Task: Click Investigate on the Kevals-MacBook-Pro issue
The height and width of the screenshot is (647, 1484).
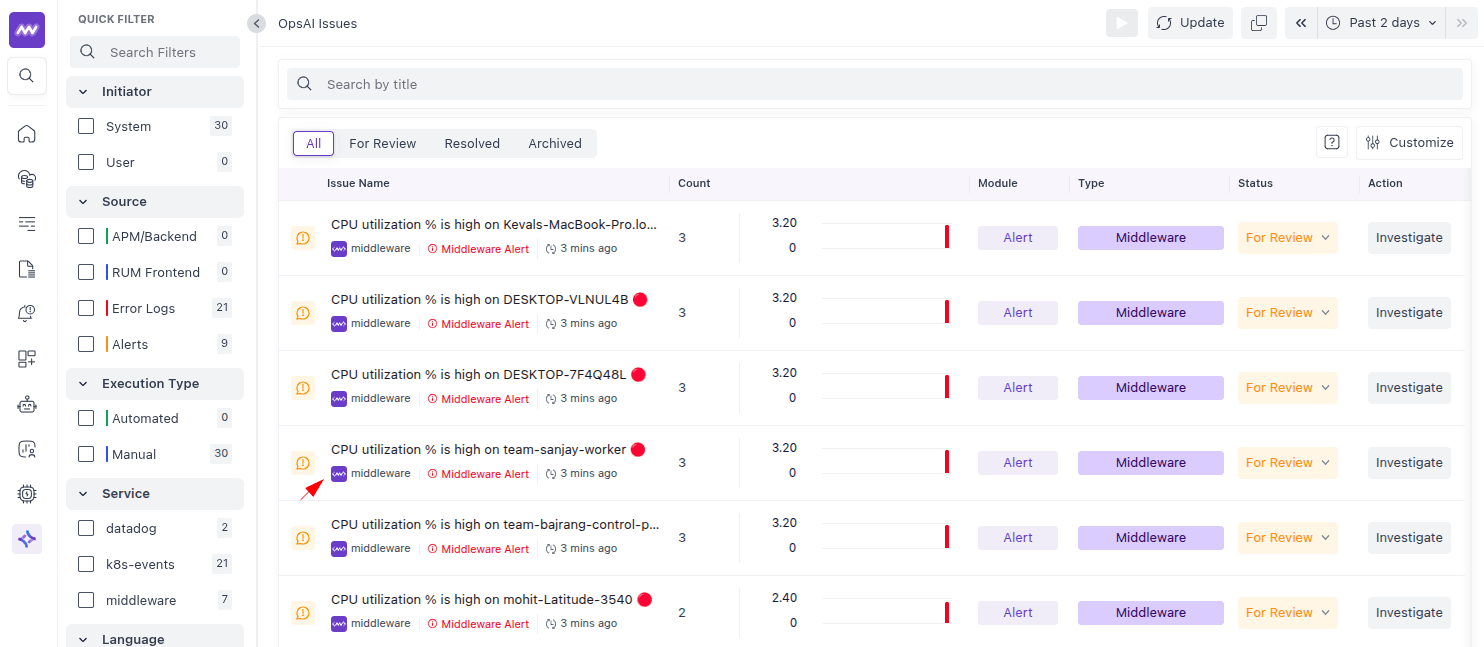Action: click(1409, 237)
